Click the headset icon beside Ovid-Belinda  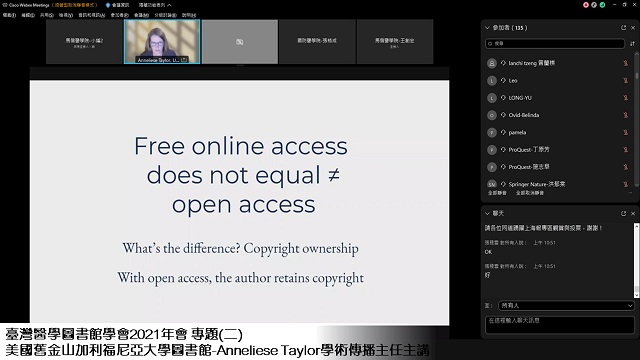click(x=503, y=115)
